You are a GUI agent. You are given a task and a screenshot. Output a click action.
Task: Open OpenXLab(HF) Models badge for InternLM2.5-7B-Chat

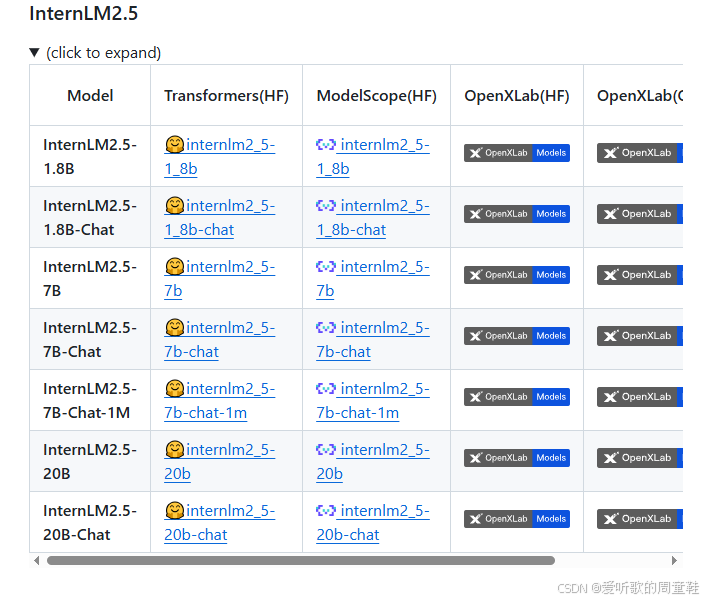point(517,336)
